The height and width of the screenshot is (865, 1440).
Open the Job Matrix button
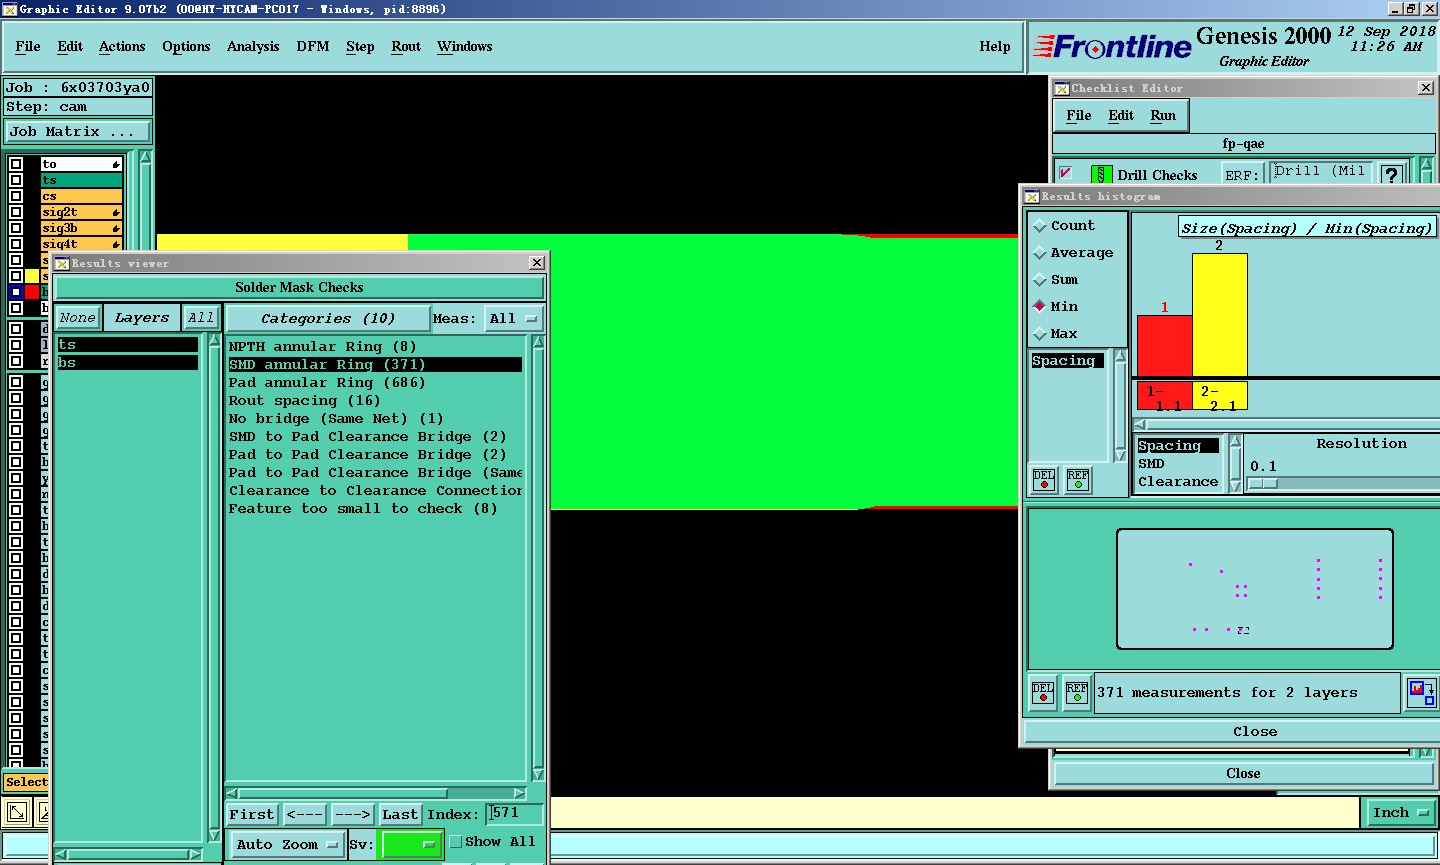(78, 131)
